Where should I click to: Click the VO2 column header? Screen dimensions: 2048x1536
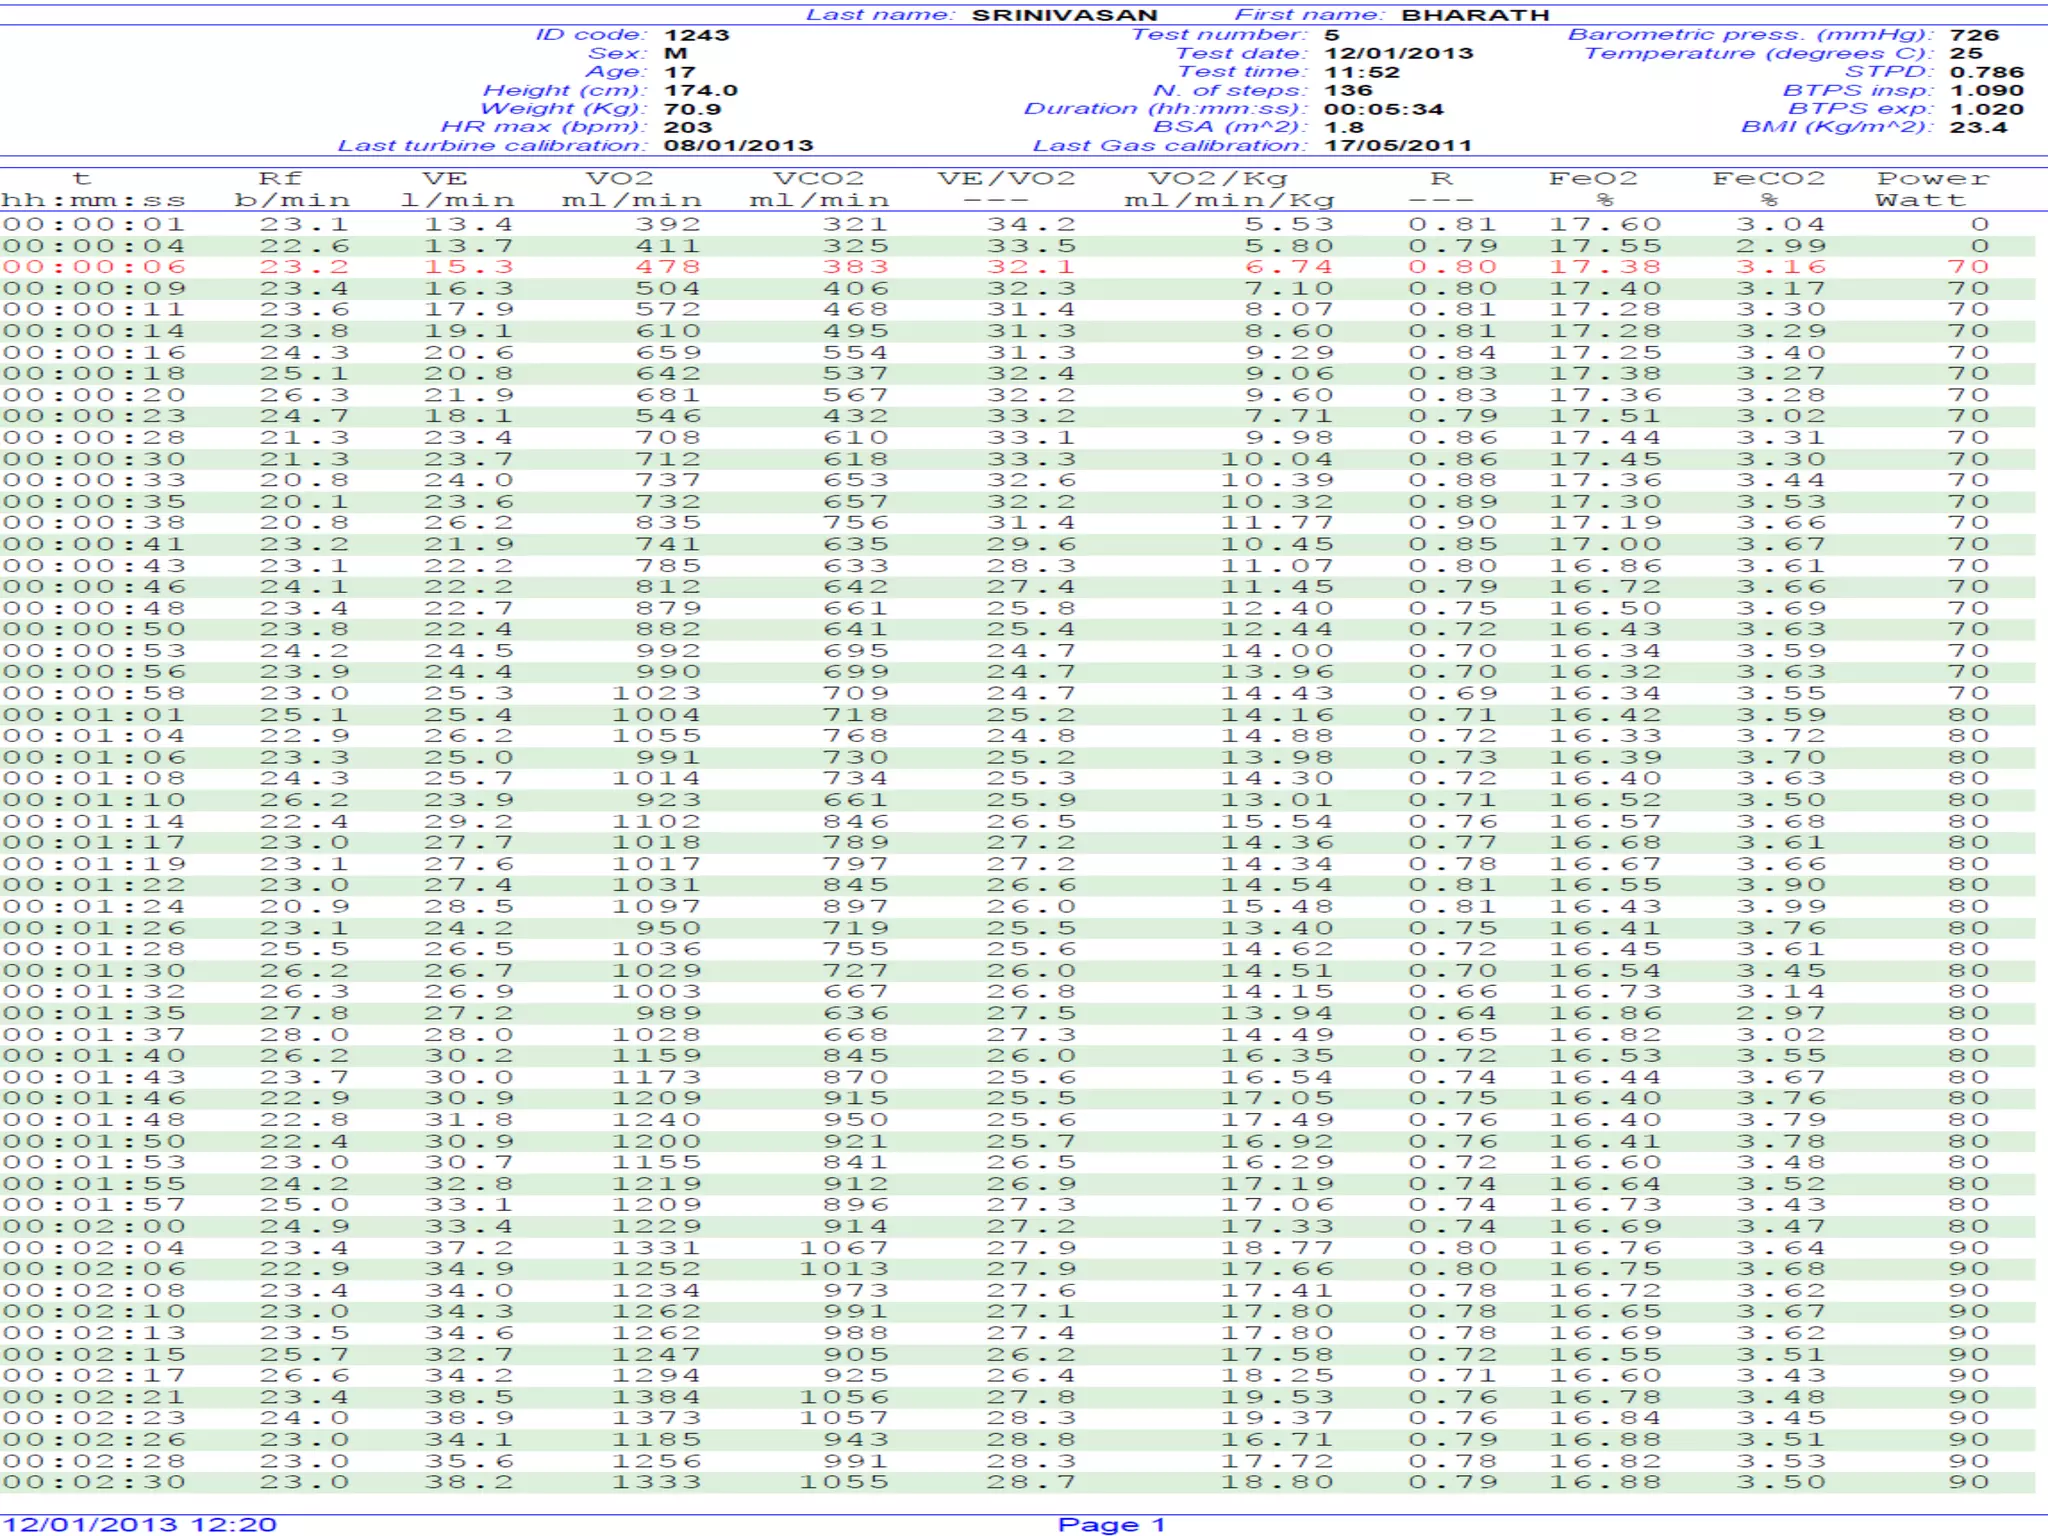632,189
